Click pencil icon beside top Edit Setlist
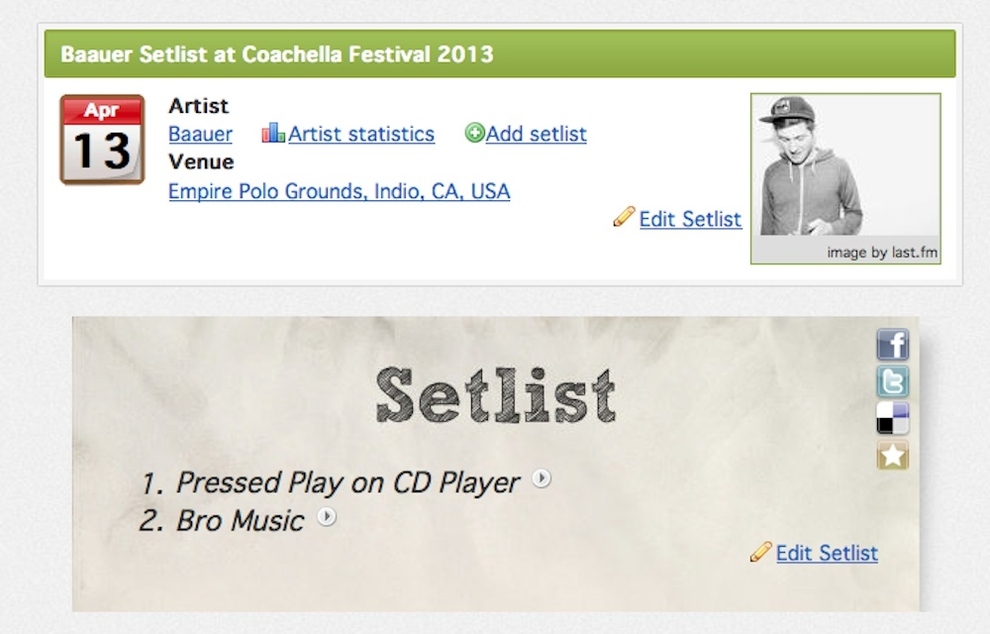 624,217
